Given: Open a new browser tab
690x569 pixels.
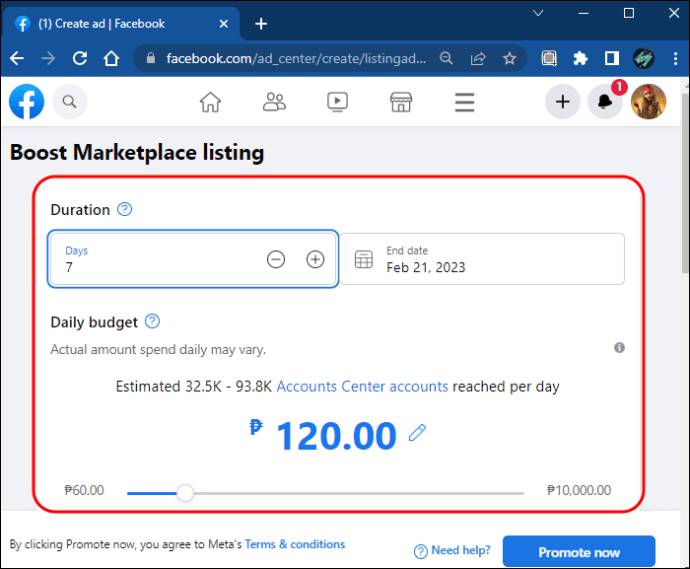Looking at the screenshot, I should point(261,24).
